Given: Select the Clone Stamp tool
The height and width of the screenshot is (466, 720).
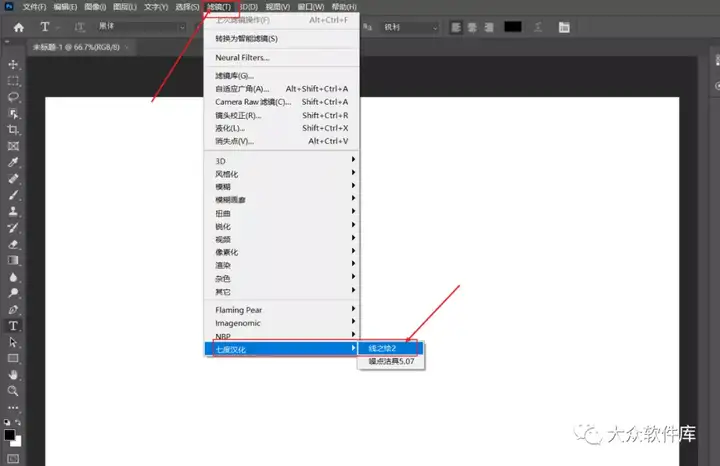Looking at the screenshot, I should click(x=13, y=211).
